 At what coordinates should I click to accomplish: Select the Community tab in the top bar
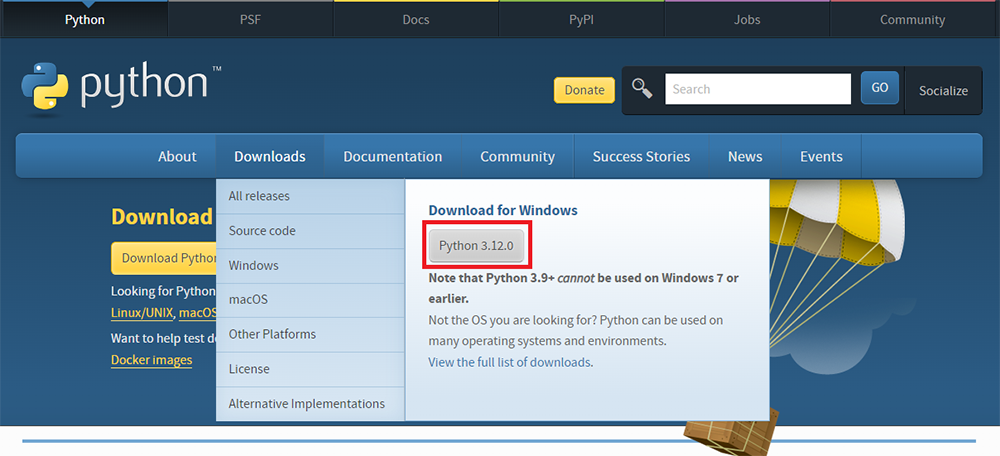913,20
